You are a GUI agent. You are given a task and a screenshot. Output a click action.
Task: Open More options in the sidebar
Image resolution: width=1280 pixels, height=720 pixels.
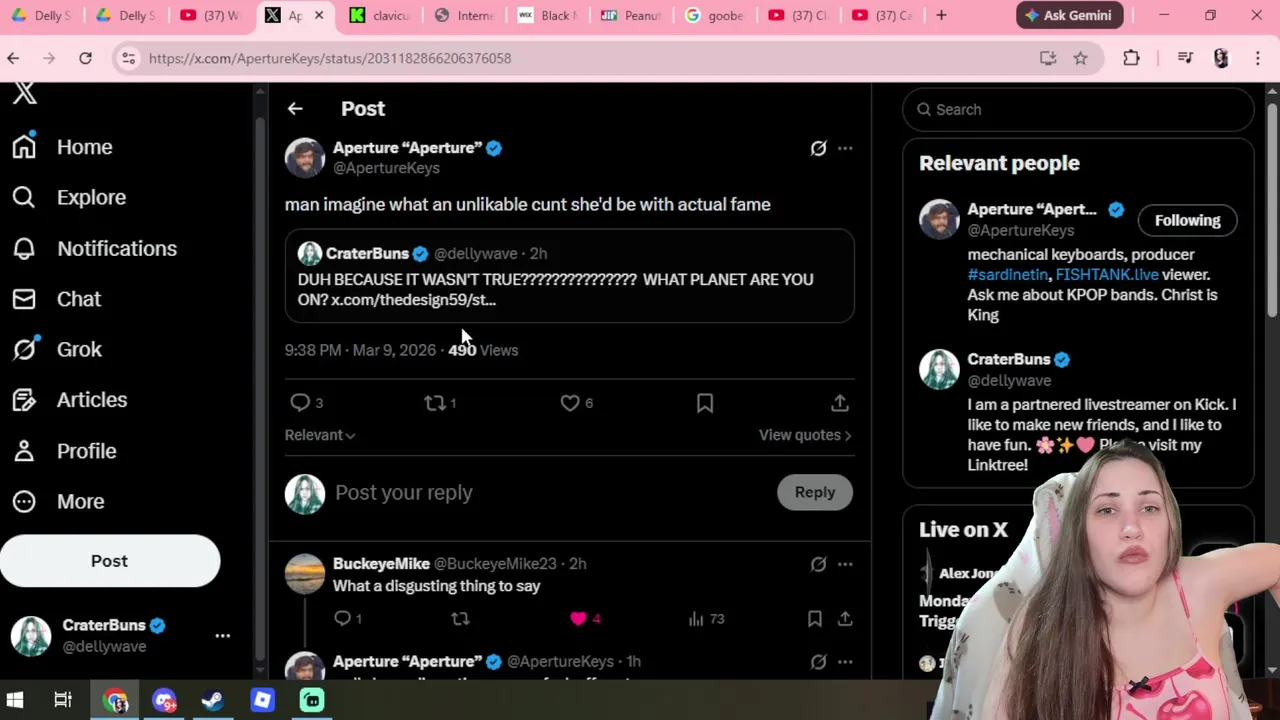pyautogui.click(x=58, y=501)
